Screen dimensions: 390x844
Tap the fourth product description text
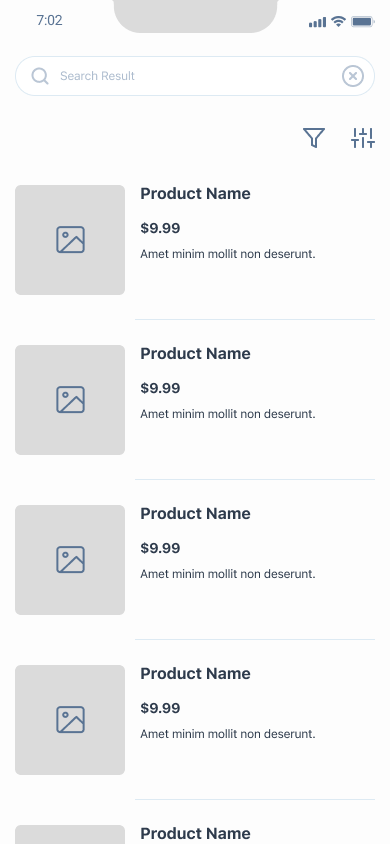(x=228, y=734)
